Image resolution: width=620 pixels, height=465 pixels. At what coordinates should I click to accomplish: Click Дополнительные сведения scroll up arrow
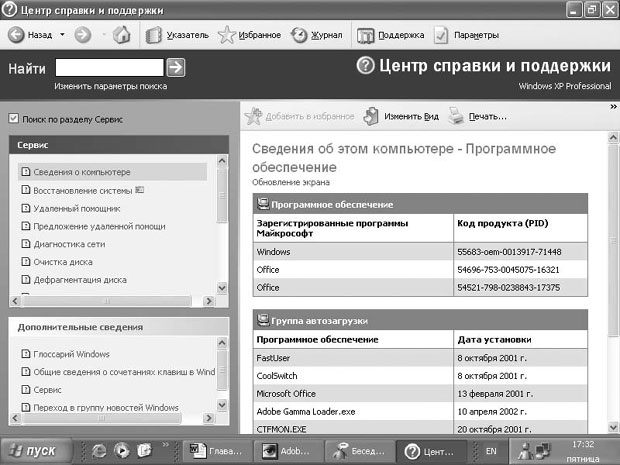[222, 343]
